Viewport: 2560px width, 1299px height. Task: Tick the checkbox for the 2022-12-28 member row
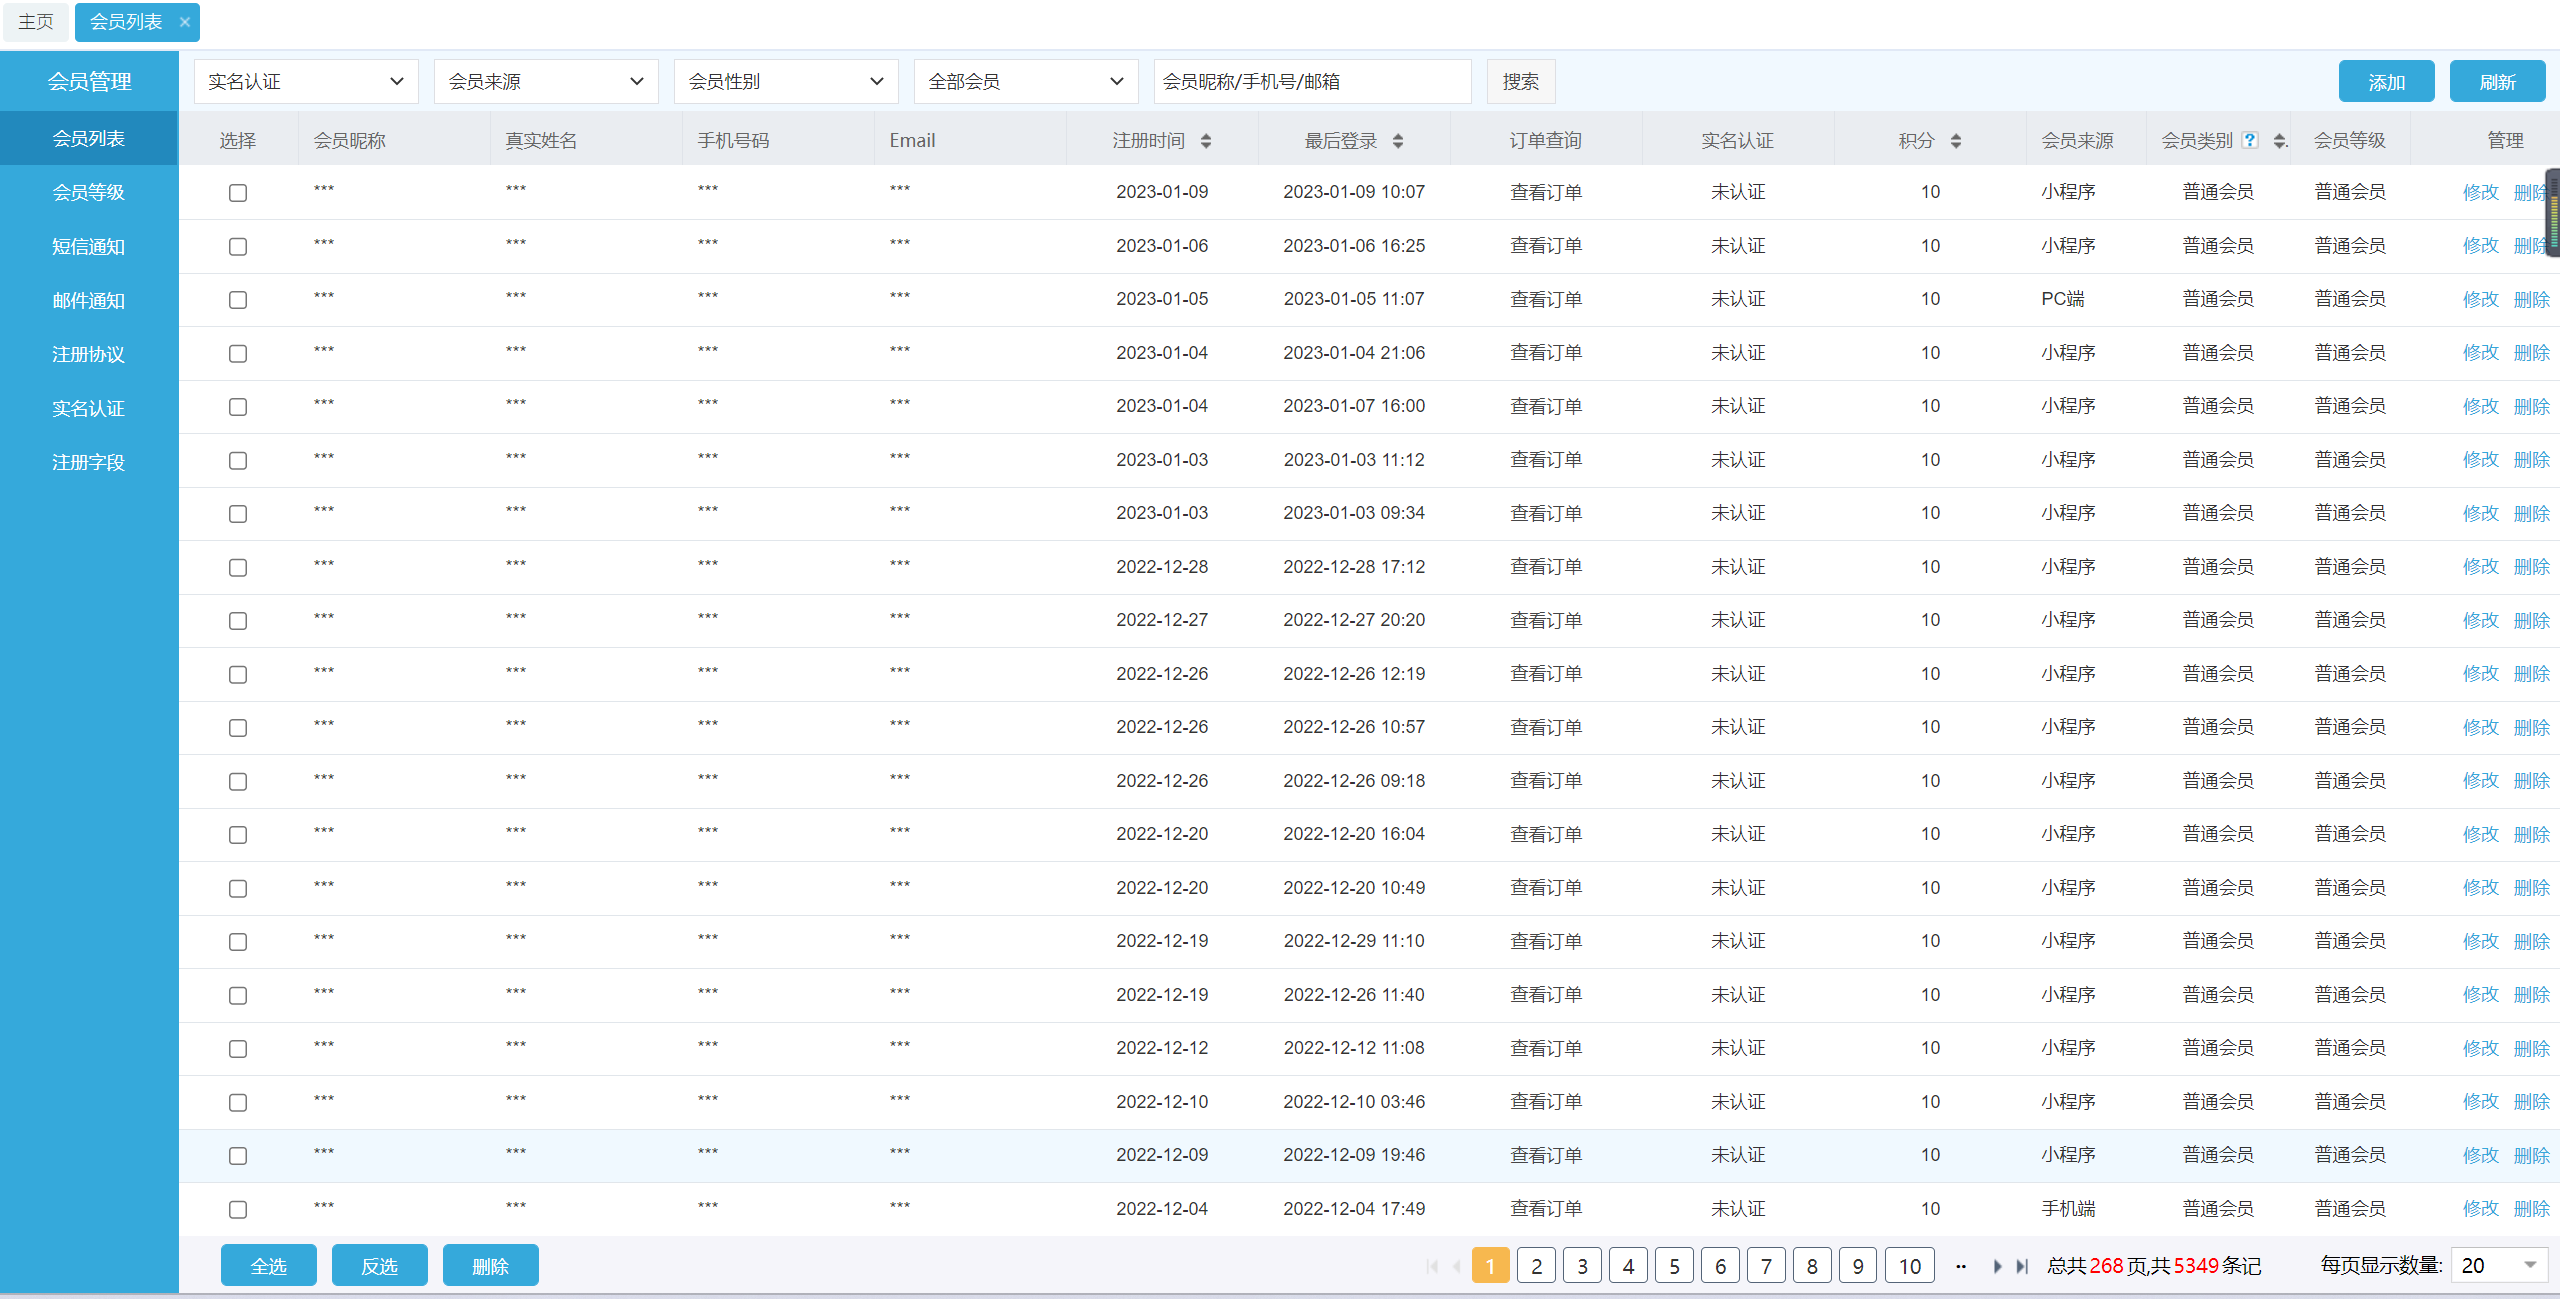click(238, 567)
